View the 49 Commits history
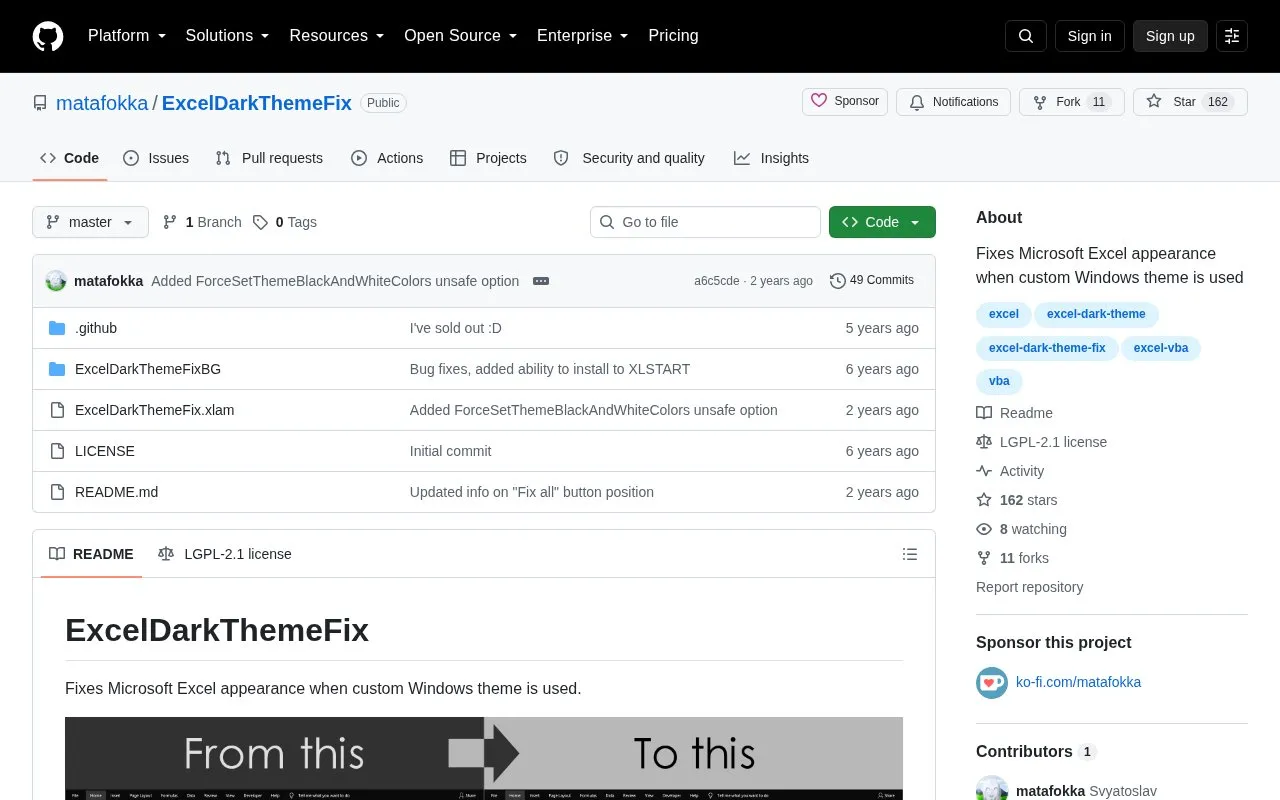 [x=872, y=281]
